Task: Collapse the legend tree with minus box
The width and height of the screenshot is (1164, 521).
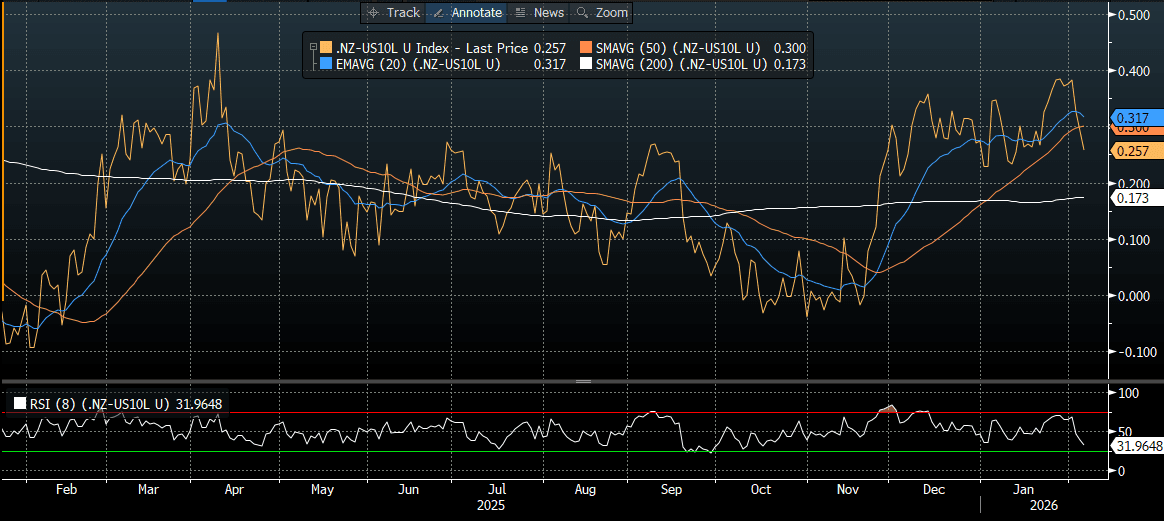Action: tap(313, 48)
